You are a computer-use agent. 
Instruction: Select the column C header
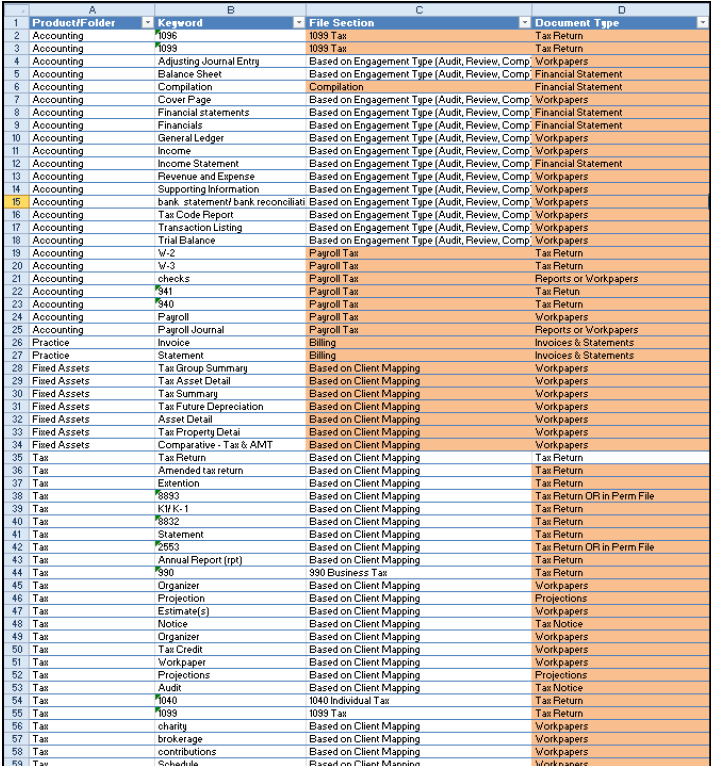[418, 8]
